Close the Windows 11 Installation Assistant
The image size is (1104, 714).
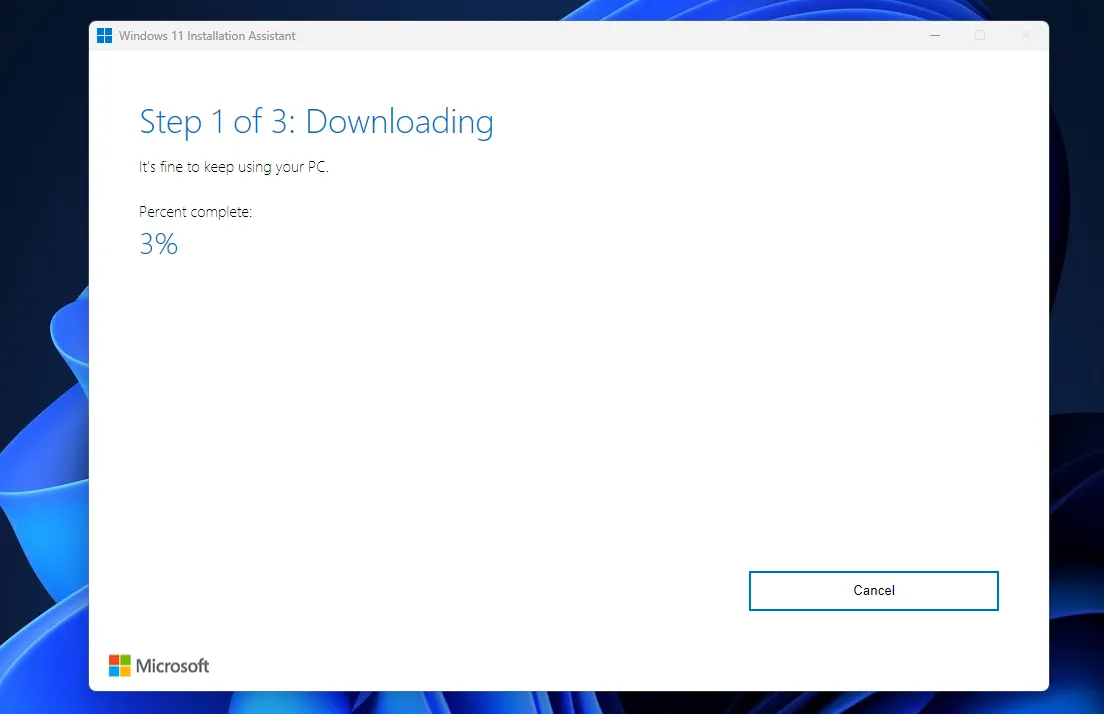click(x=1025, y=36)
